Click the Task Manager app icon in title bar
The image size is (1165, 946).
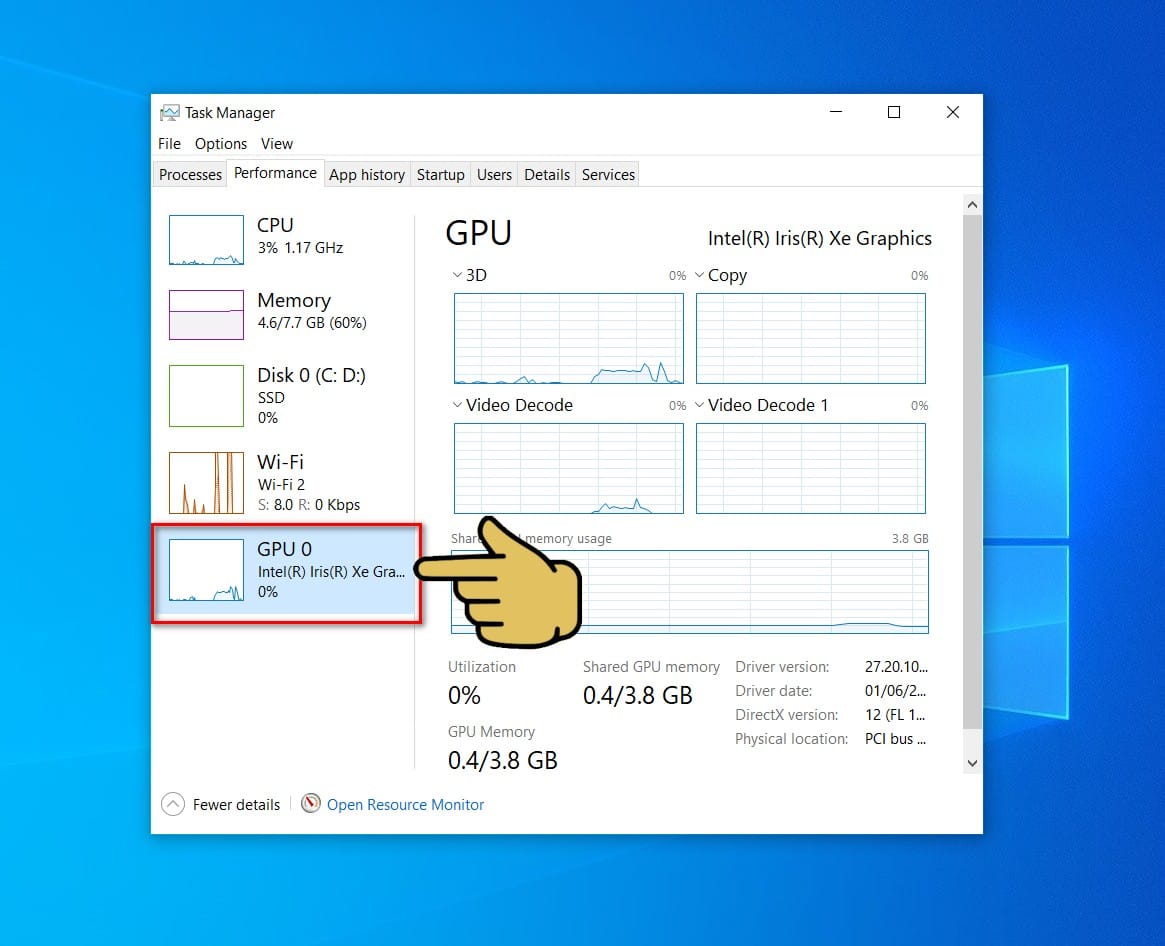[x=169, y=112]
